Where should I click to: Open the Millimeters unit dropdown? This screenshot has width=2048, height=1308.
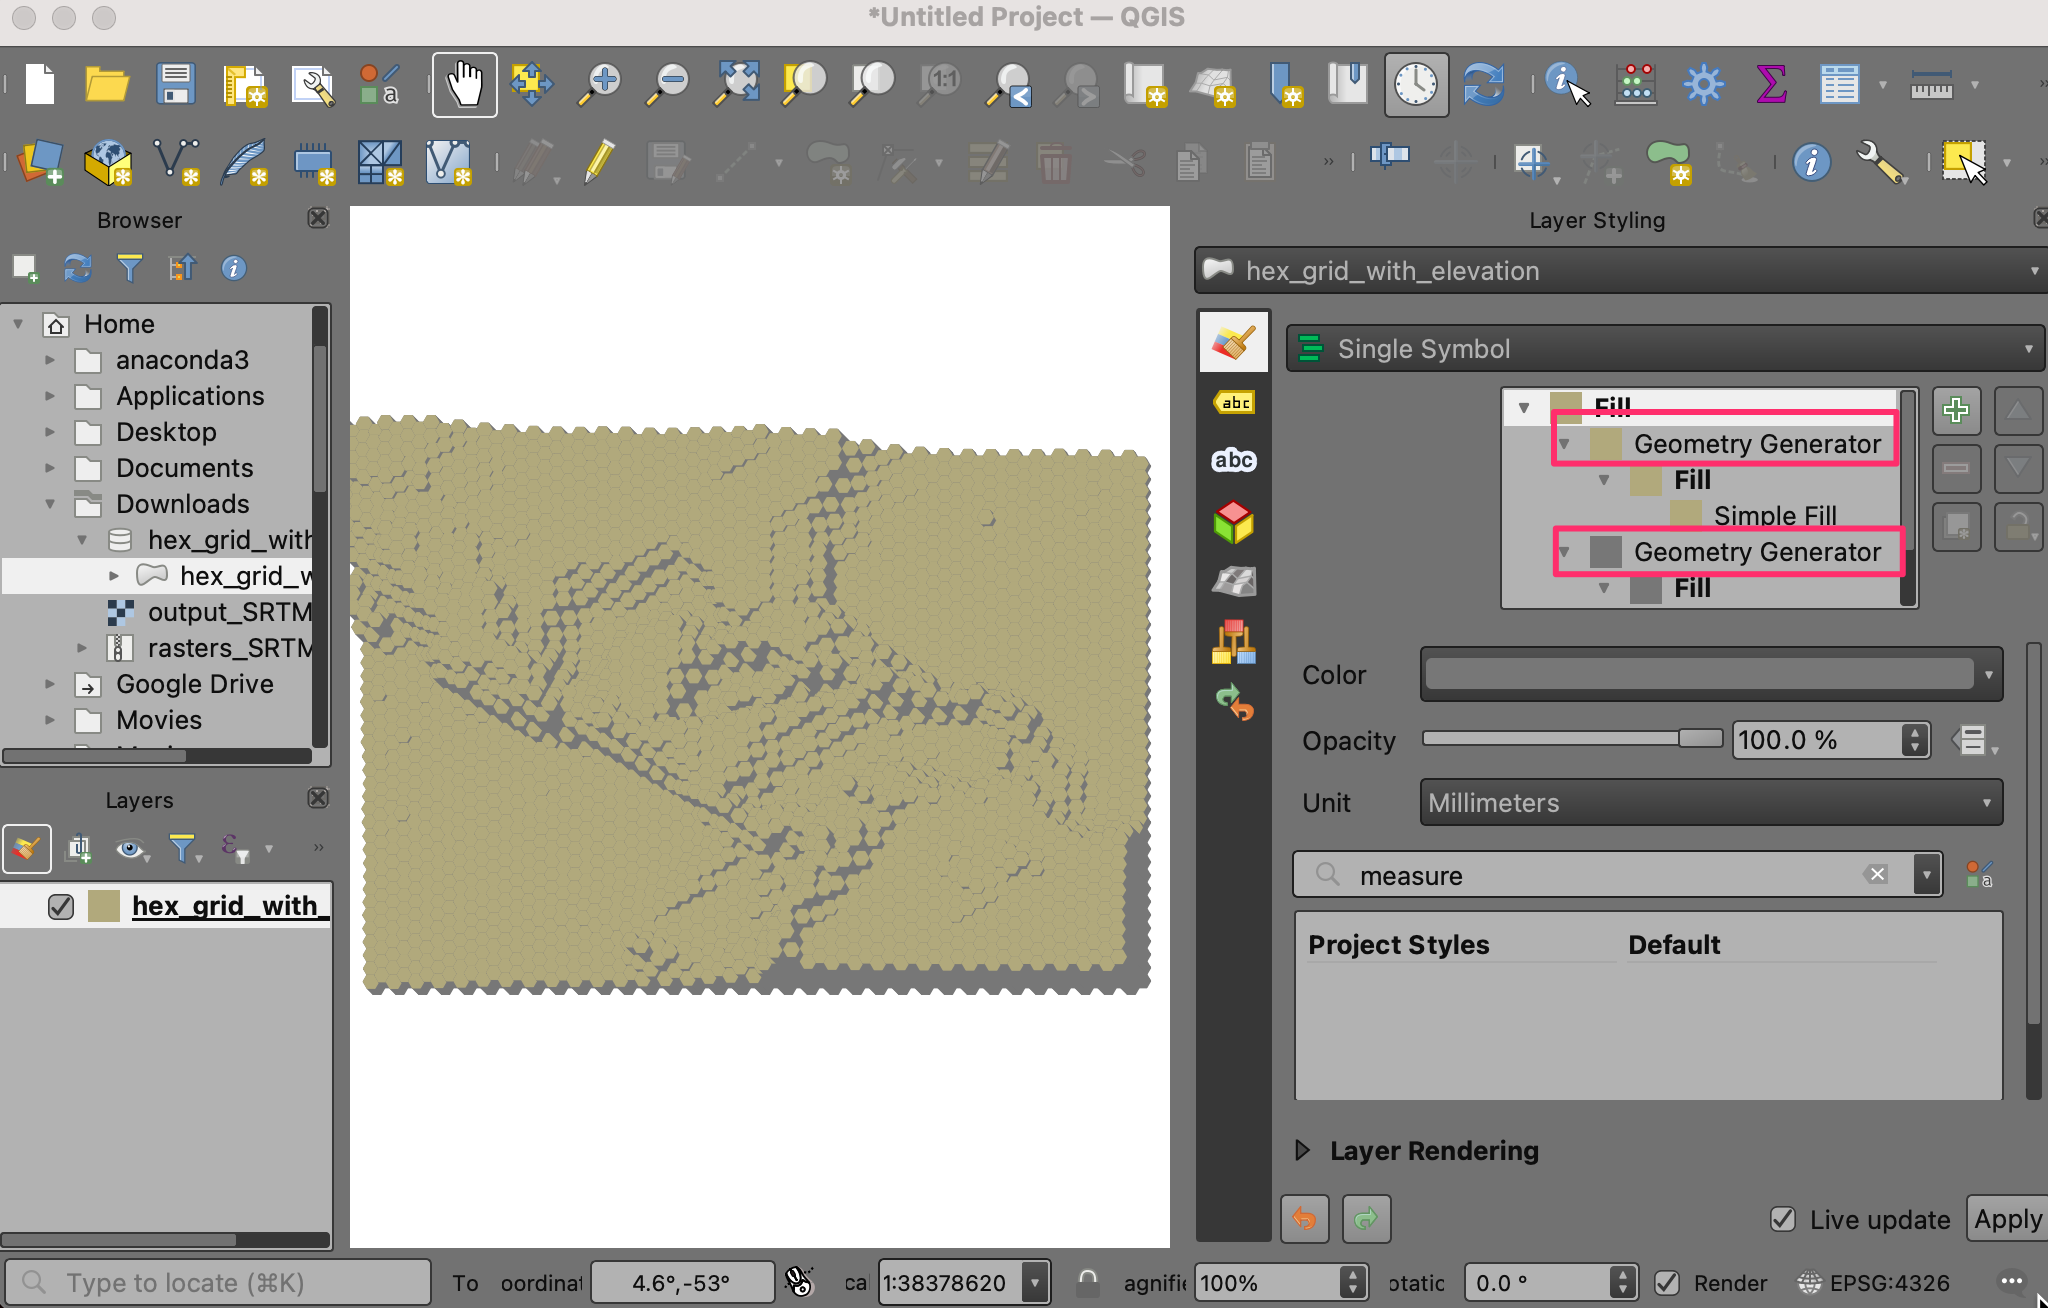click(1710, 803)
